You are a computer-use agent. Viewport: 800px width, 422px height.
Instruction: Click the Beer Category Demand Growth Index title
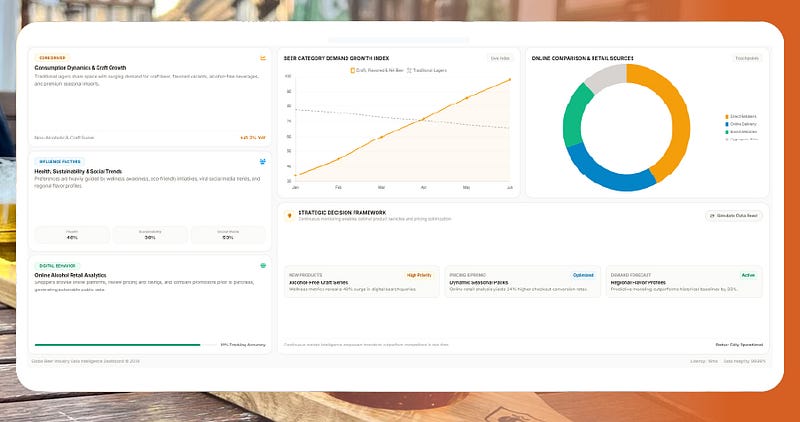click(336, 59)
